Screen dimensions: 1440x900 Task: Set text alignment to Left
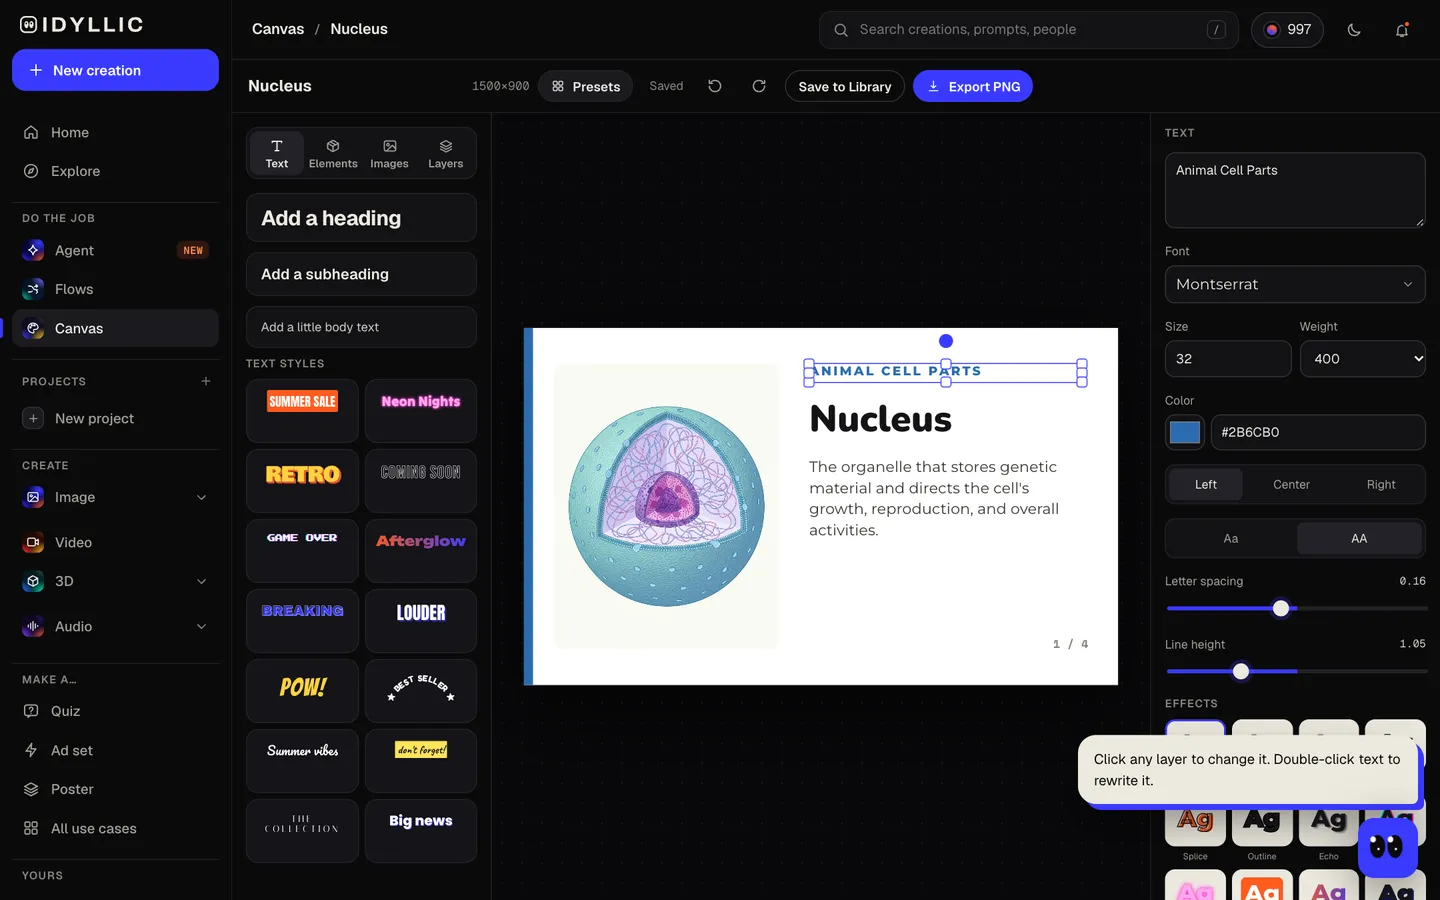(1206, 484)
